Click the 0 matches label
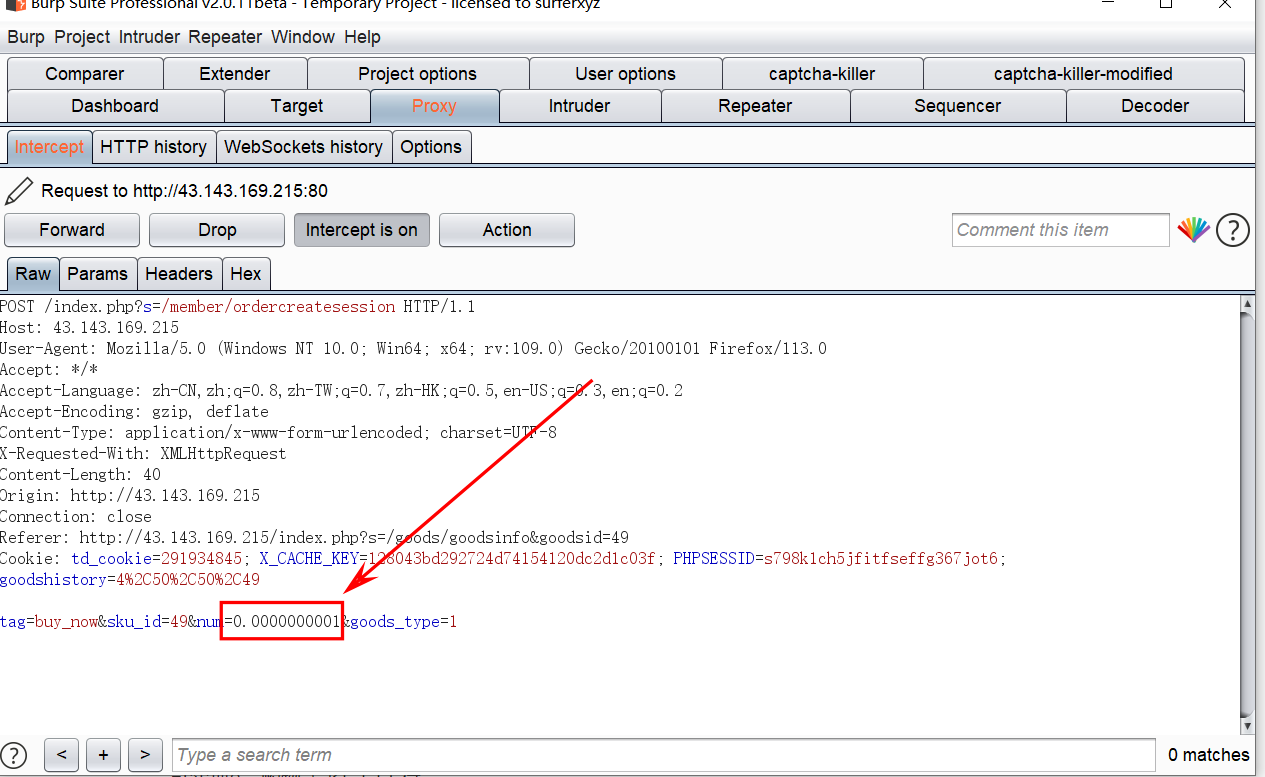 click(1209, 755)
